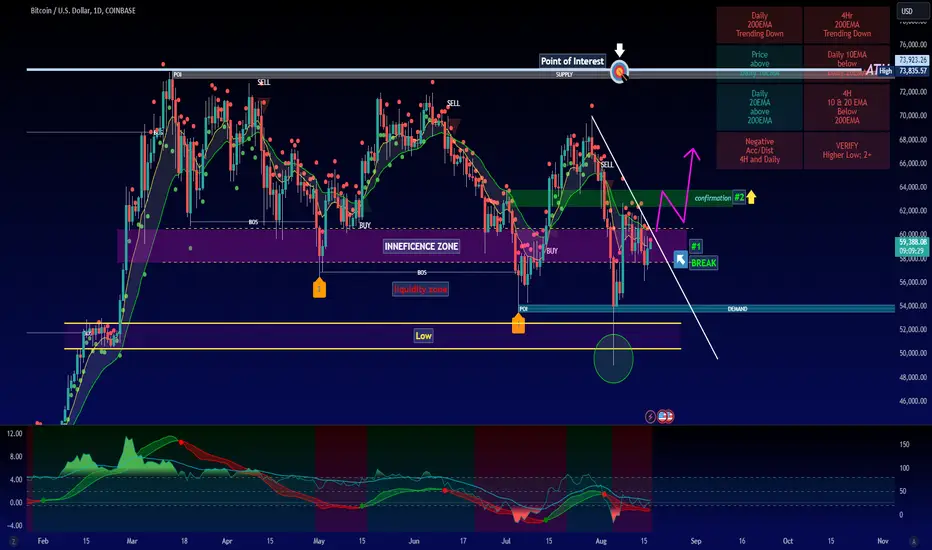
Task: Click the 76,000.00 price axis value
Action: (912, 45)
